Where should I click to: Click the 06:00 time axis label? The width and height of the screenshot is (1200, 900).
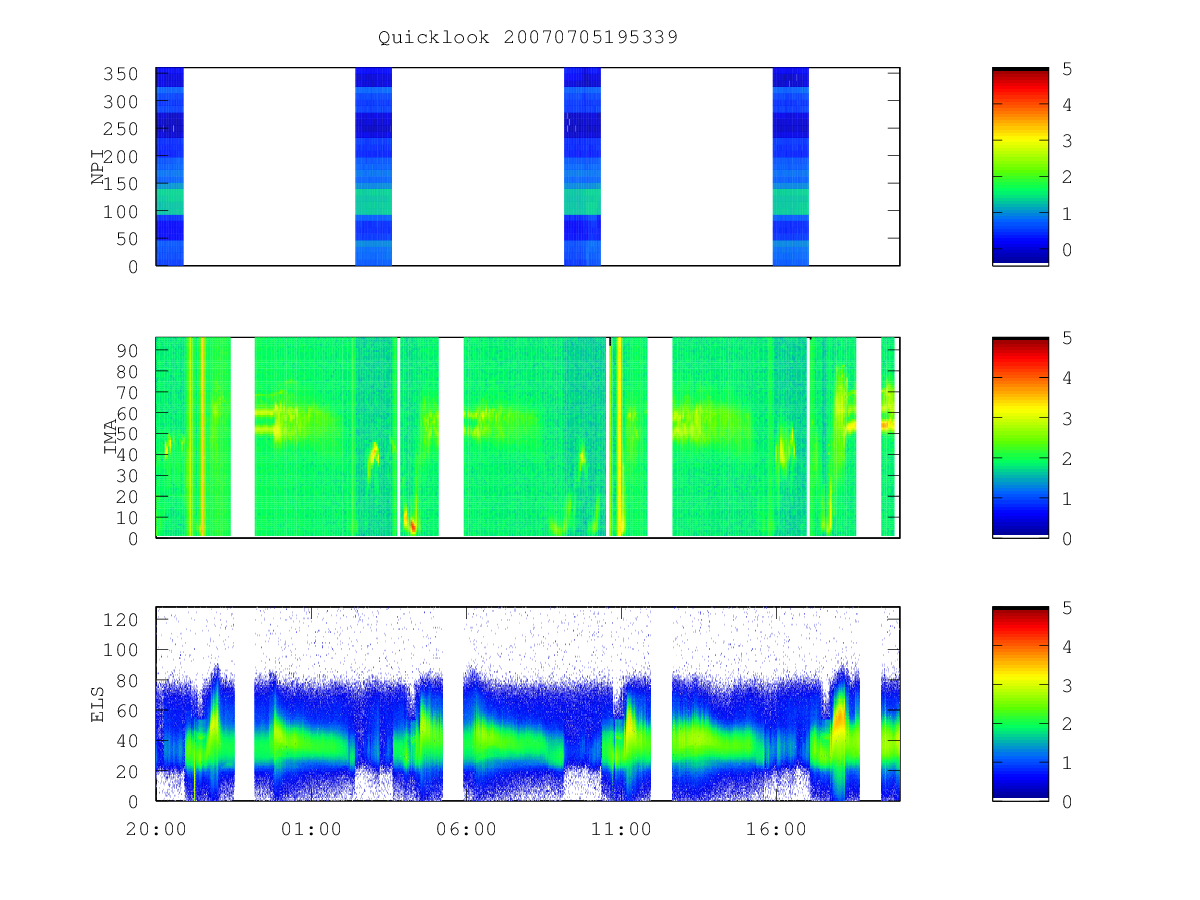pos(466,829)
